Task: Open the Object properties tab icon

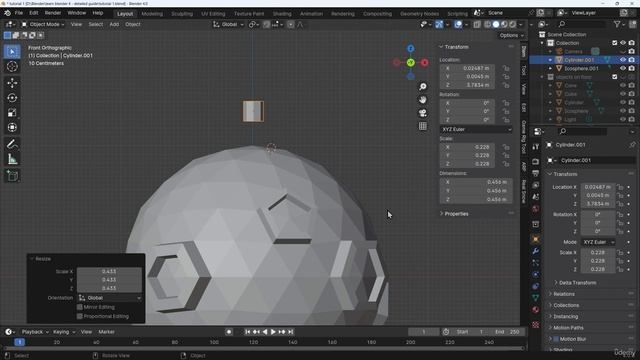Action: click(536, 239)
